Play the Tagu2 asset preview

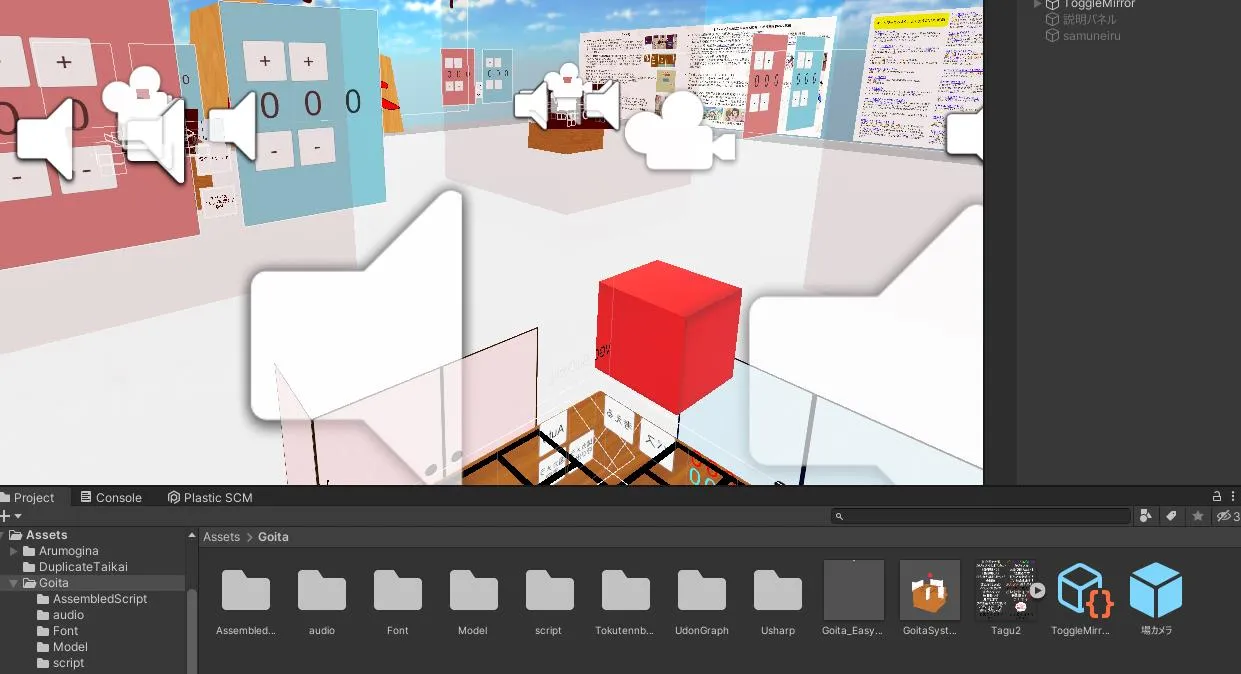click(1038, 590)
